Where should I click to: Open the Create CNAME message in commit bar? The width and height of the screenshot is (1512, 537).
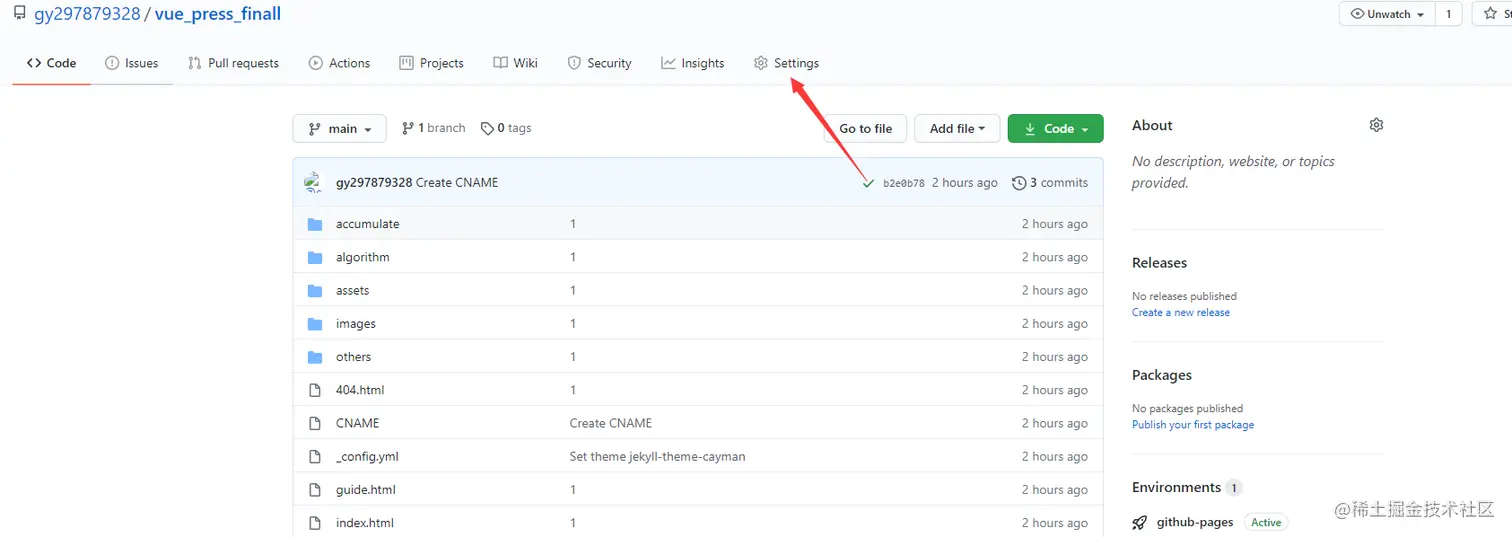[457, 183]
